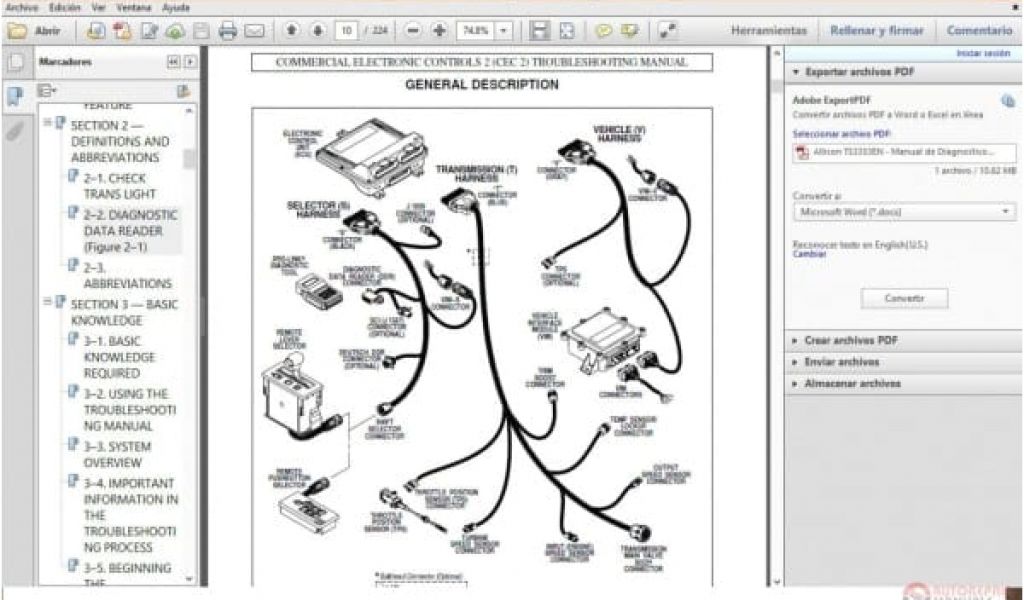Open the Archivo menu
This screenshot has height=600, width=1024.
(22, 7)
